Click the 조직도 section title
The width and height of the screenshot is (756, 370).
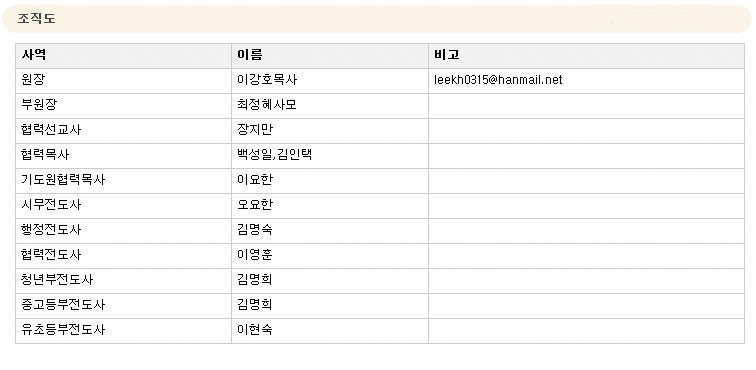37,19
